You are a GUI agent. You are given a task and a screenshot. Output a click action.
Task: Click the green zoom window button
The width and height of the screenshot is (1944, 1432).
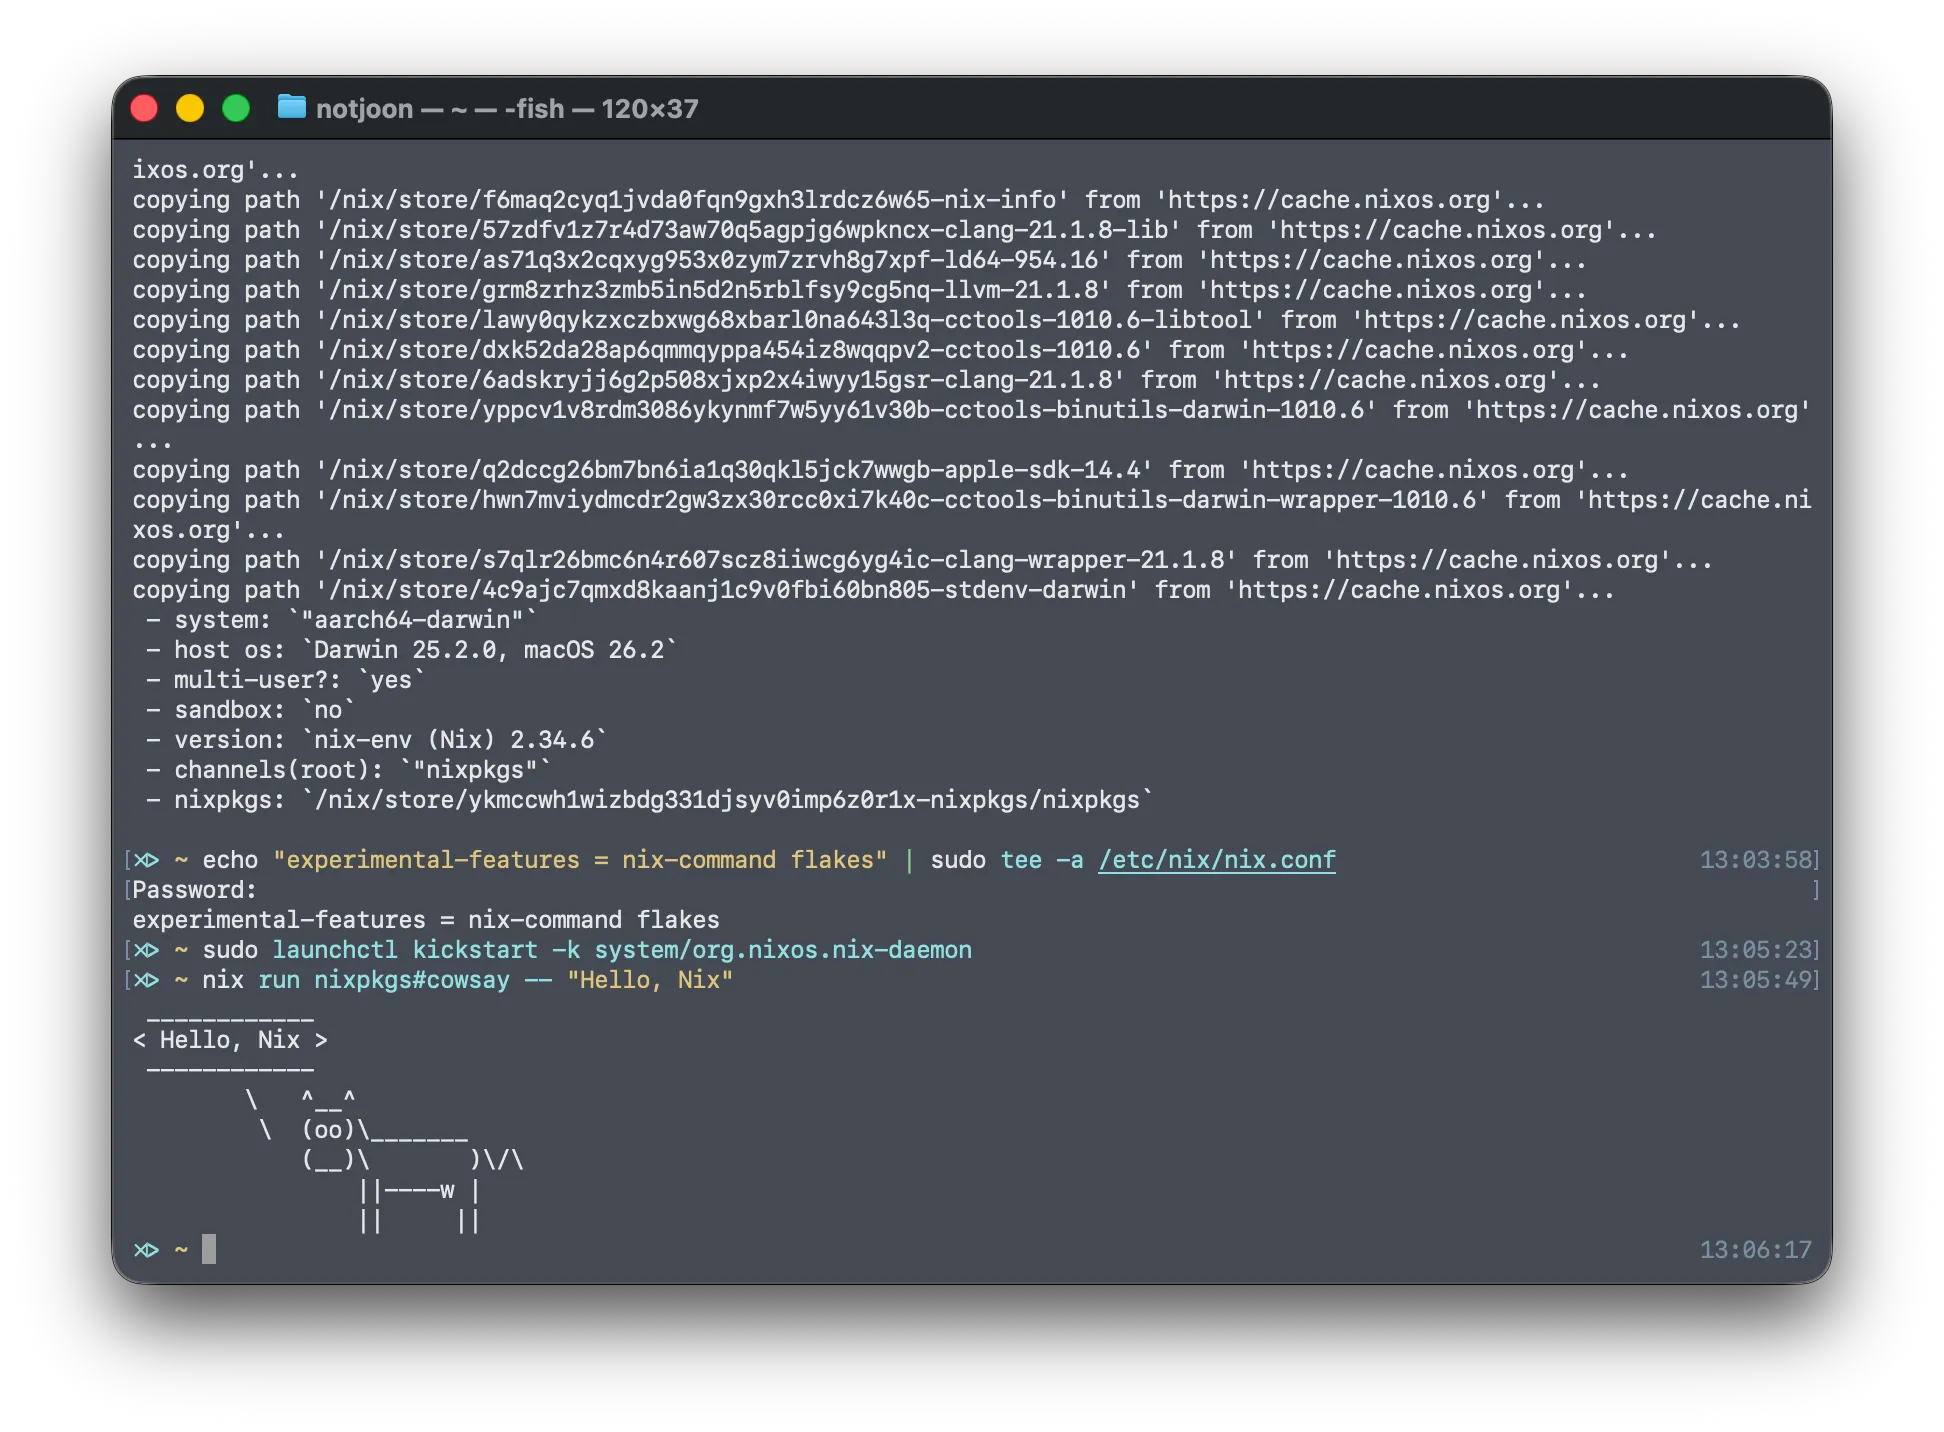tap(236, 108)
